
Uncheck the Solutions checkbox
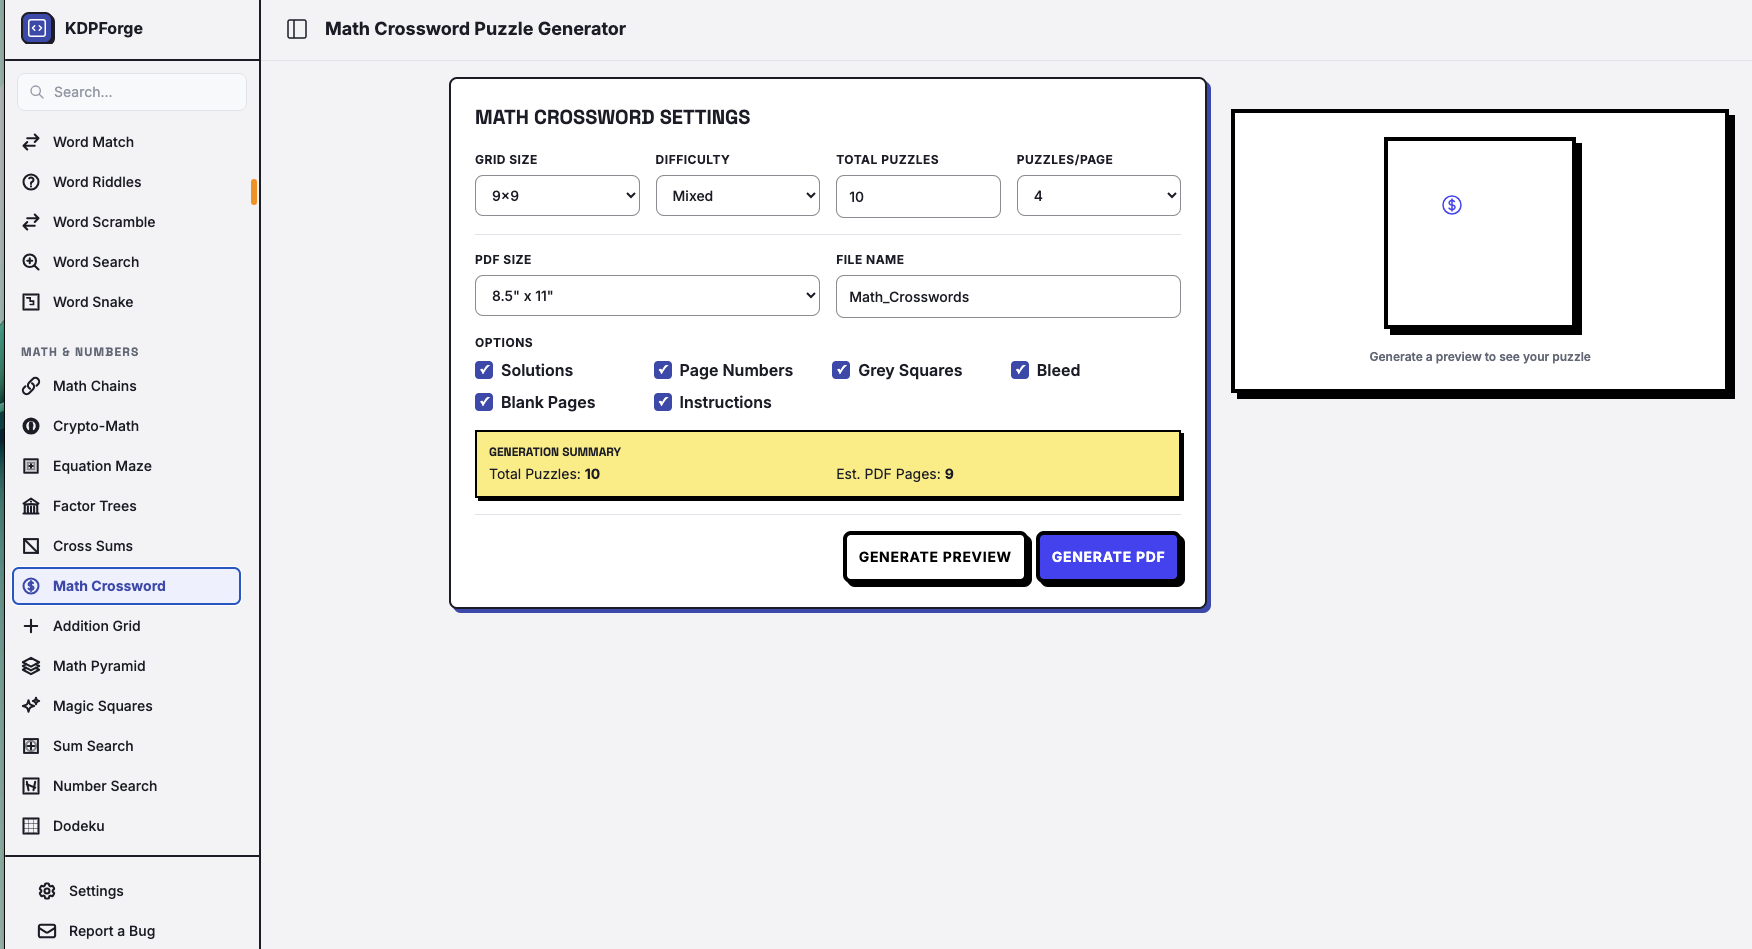pos(484,370)
